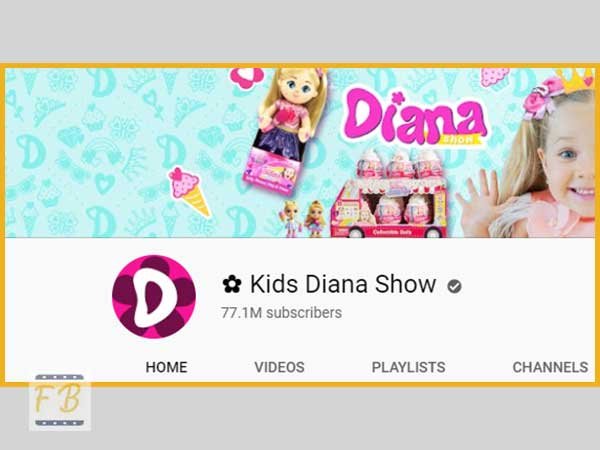Open the PLAYLISTS tab
Image resolution: width=600 pixels, height=450 pixels.
coord(408,367)
